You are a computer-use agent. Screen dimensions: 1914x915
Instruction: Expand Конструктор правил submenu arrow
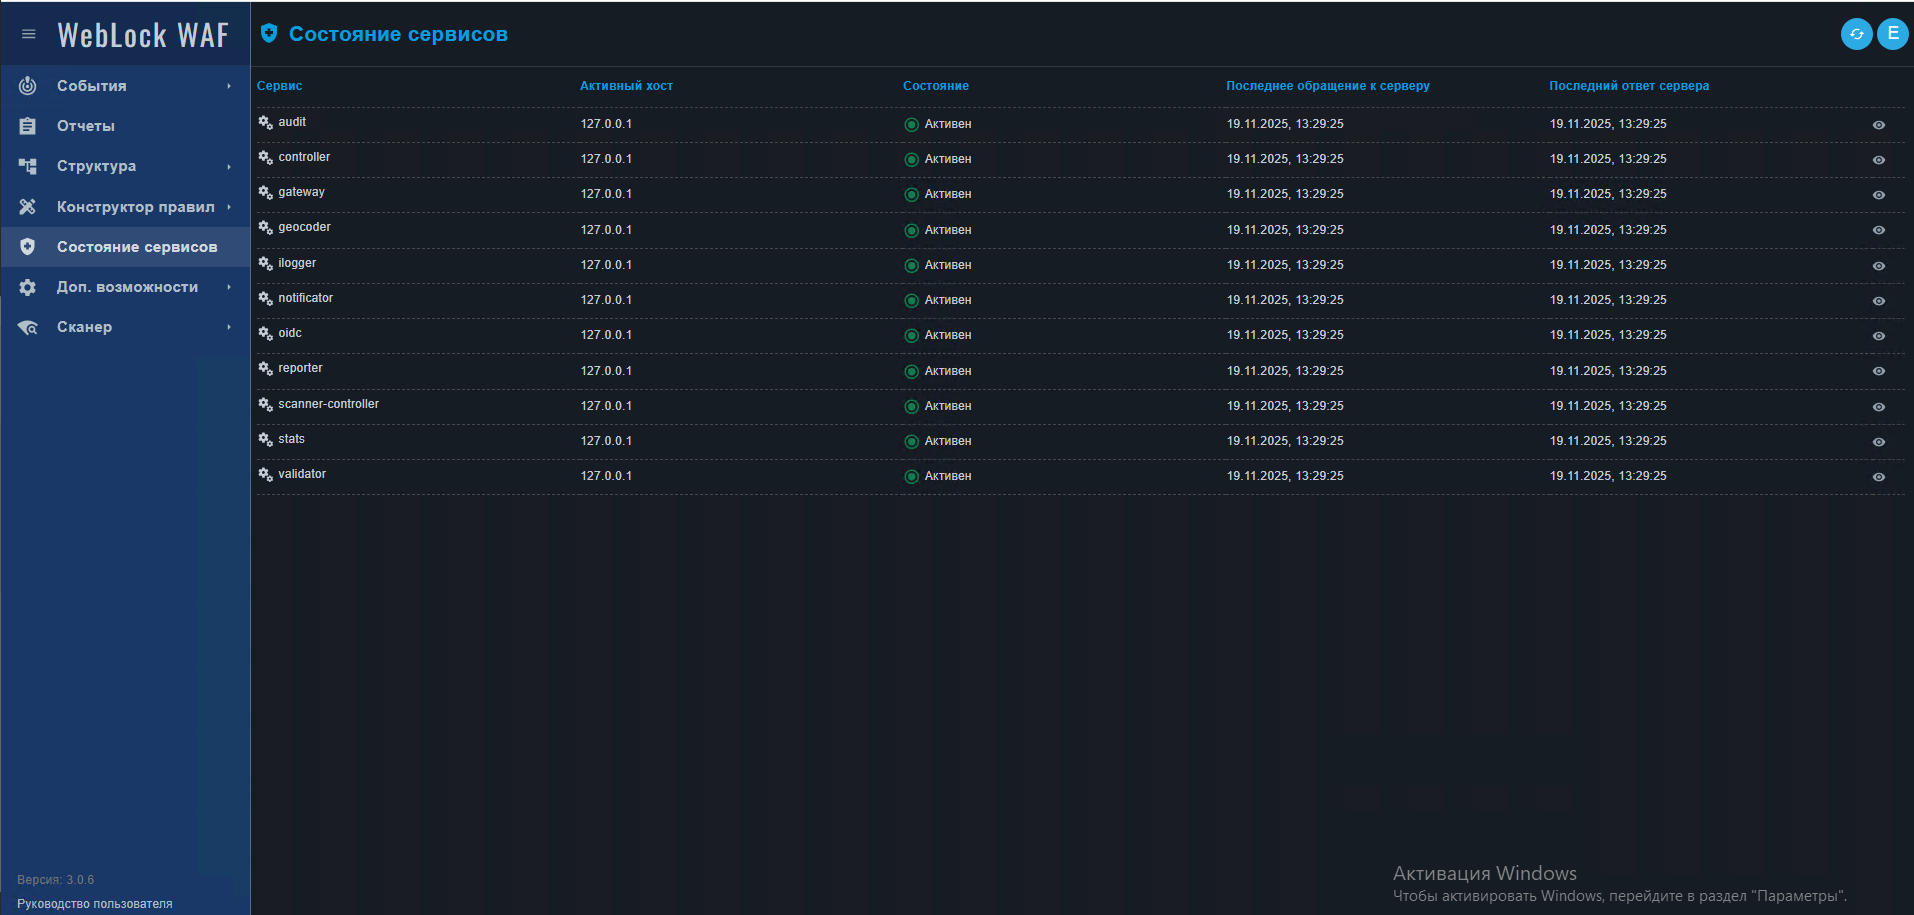[229, 207]
